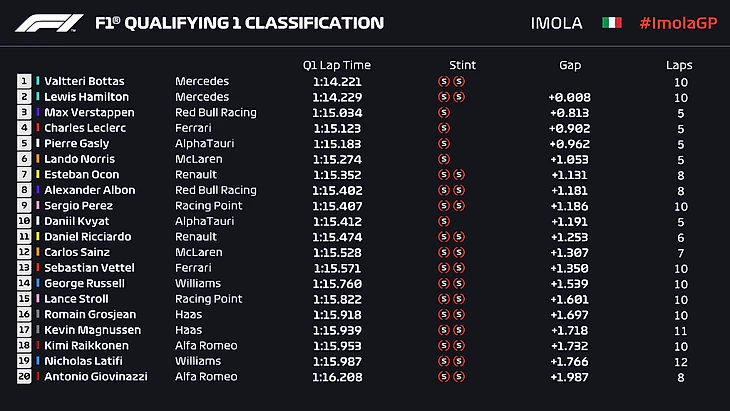Viewport: 730px width, 411px height.
Task: Click the Laps column header
Action: click(679, 65)
